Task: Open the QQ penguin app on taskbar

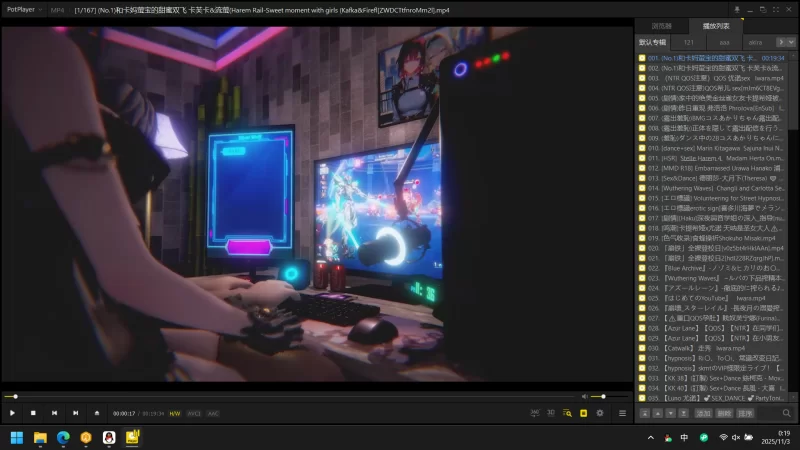Action: click(x=109, y=438)
